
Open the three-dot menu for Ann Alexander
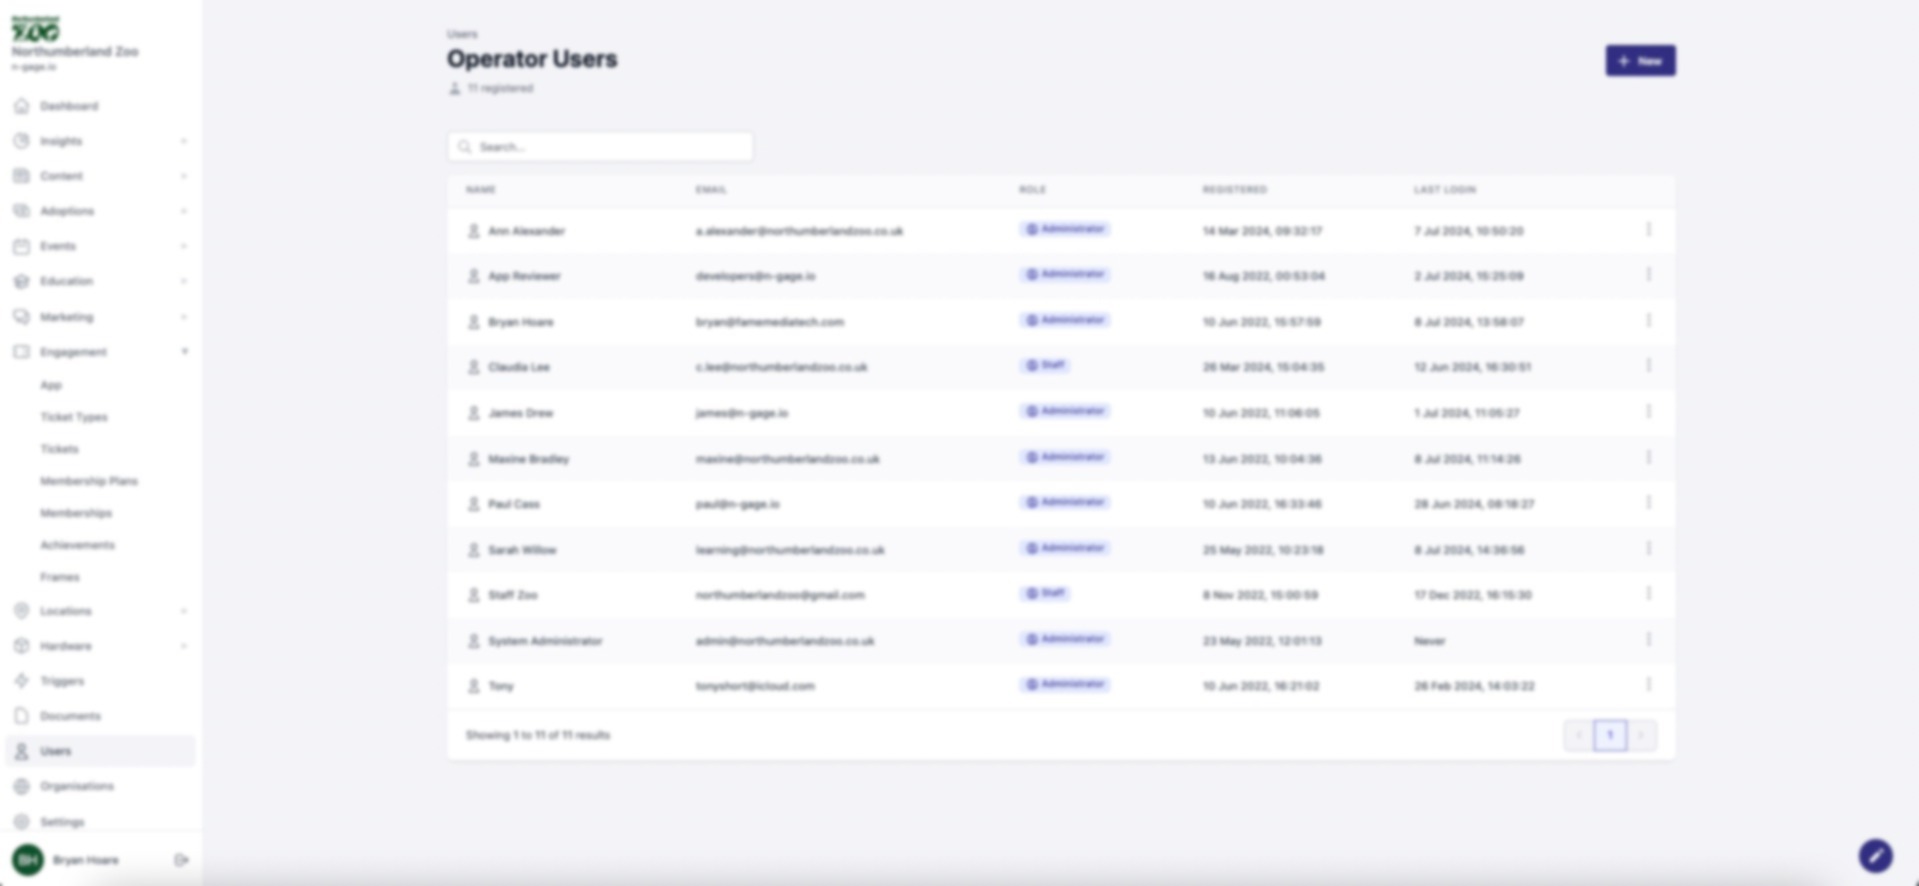[1648, 230]
